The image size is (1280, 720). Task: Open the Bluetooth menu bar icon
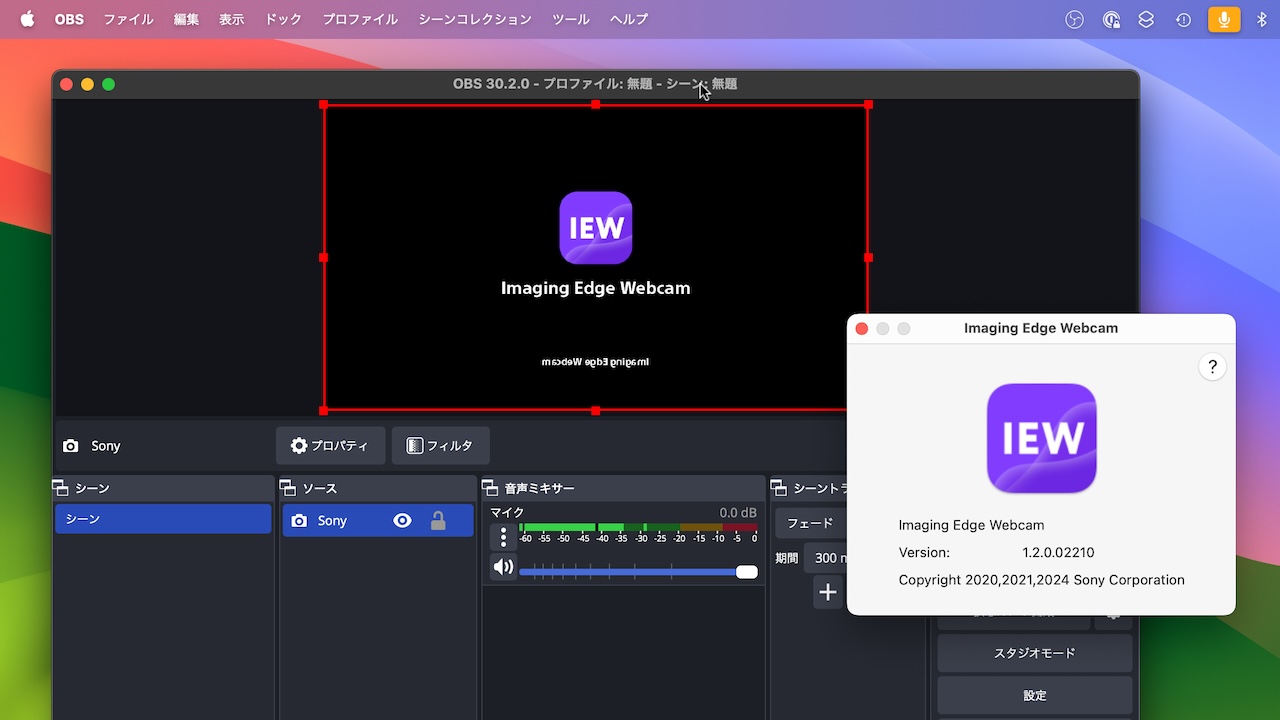click(1262, 19)
